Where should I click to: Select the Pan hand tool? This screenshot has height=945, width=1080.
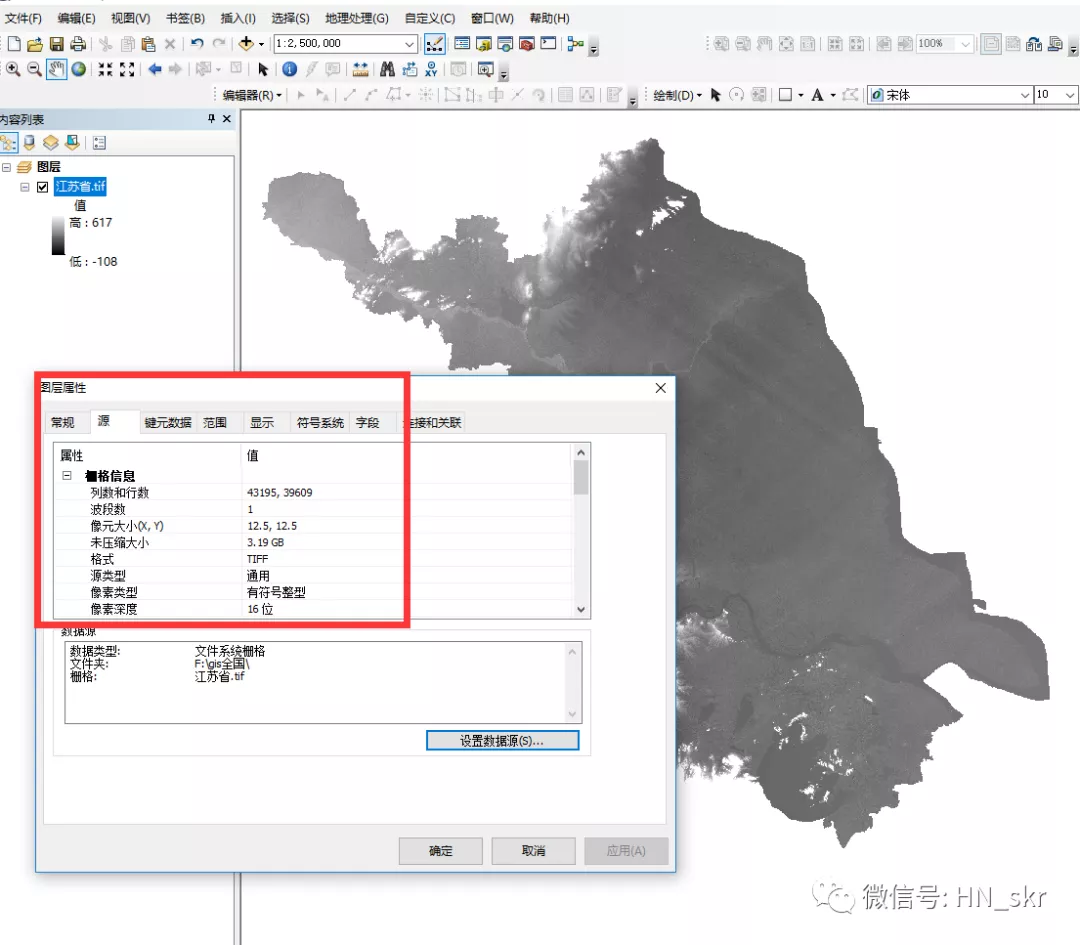click(x=55, y=69)
